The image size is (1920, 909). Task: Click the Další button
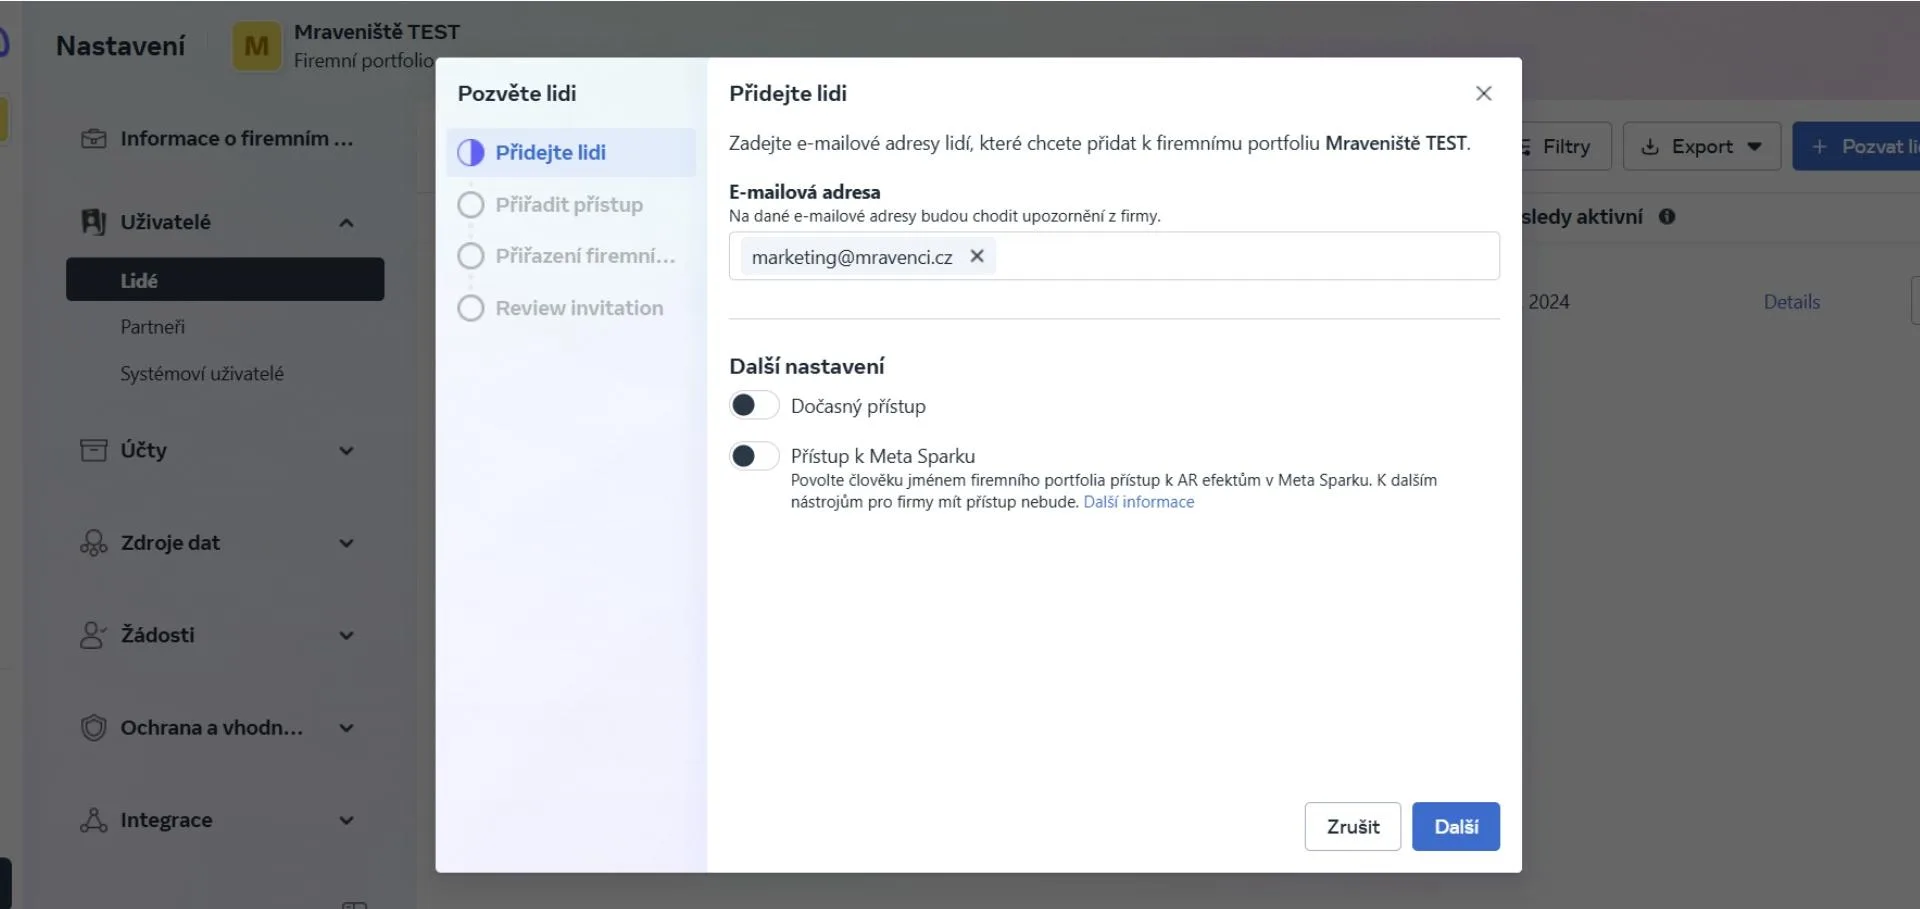tap(1455, 826)
